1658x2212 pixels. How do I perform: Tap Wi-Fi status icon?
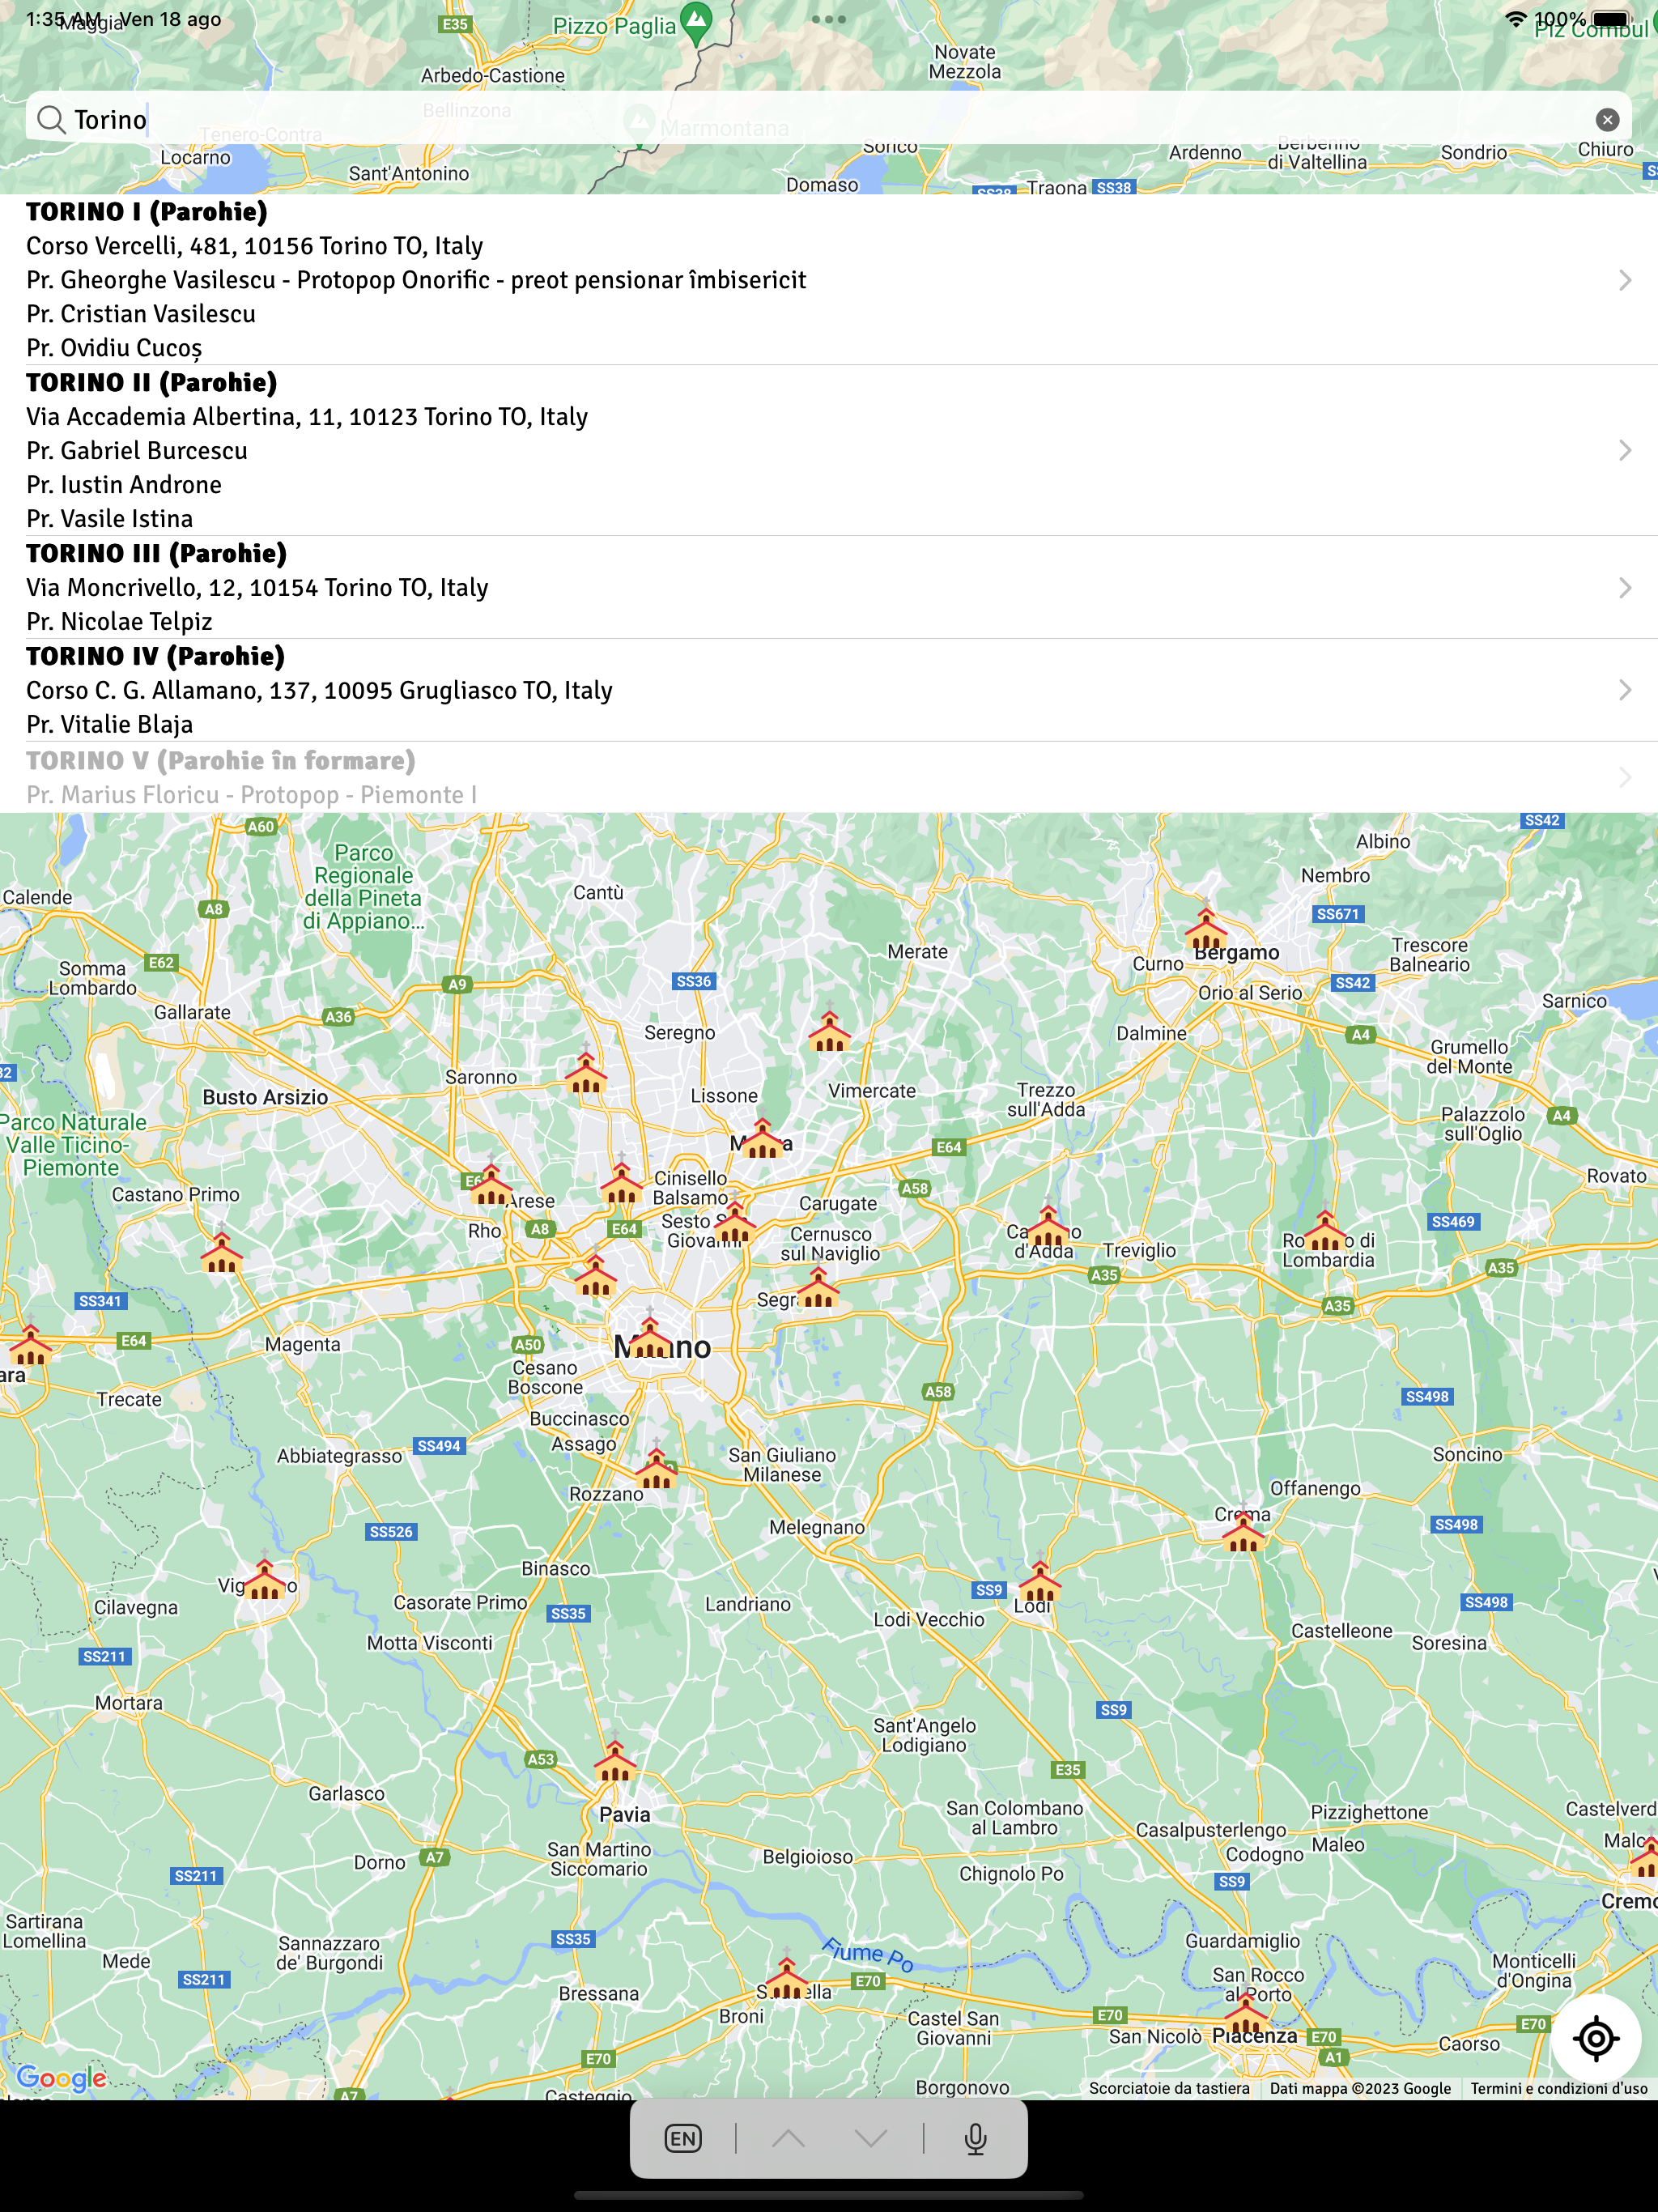click(x=1516, y=19)
